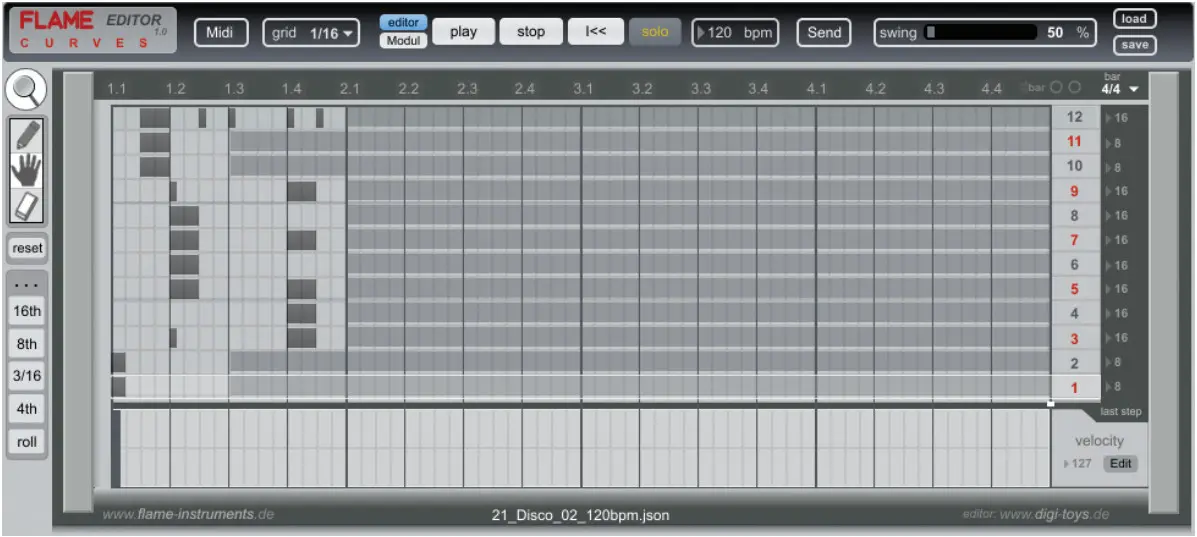The image size is (1197, 537).
Task: Activate the hand move tool
Action: (x=28, y=170)
